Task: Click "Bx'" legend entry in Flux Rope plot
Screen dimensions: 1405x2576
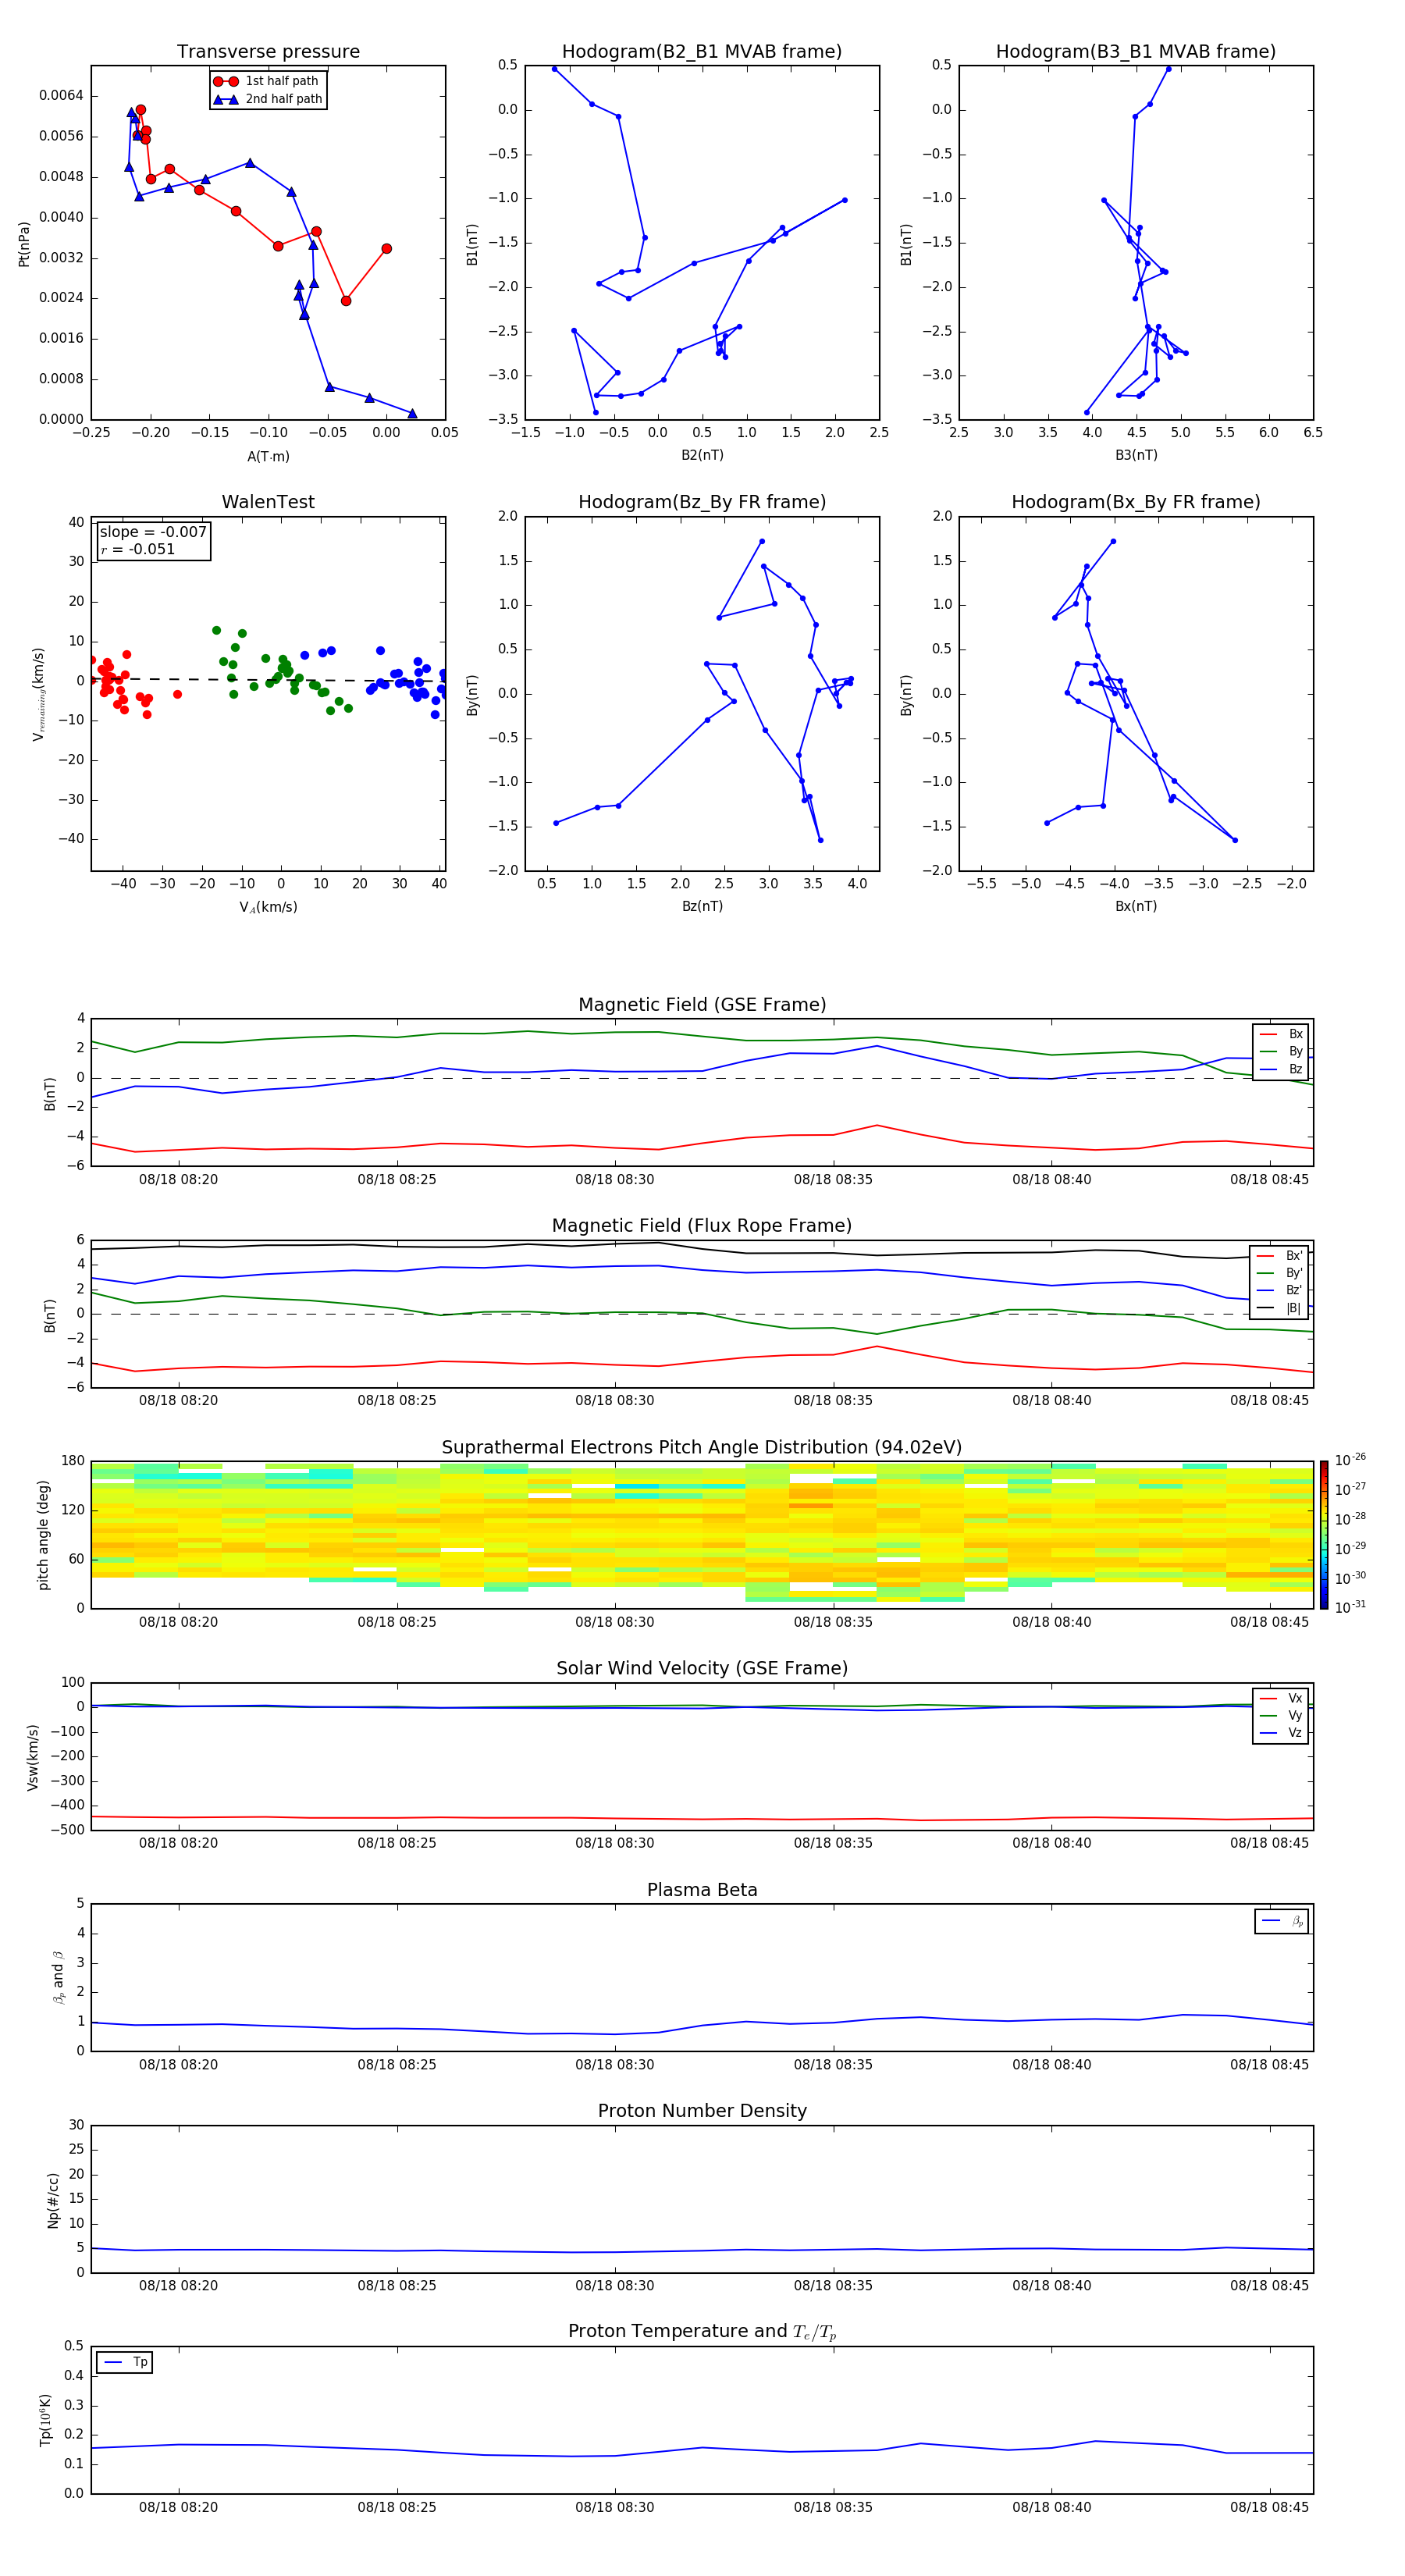Action: click(x=1280, y=1256)
